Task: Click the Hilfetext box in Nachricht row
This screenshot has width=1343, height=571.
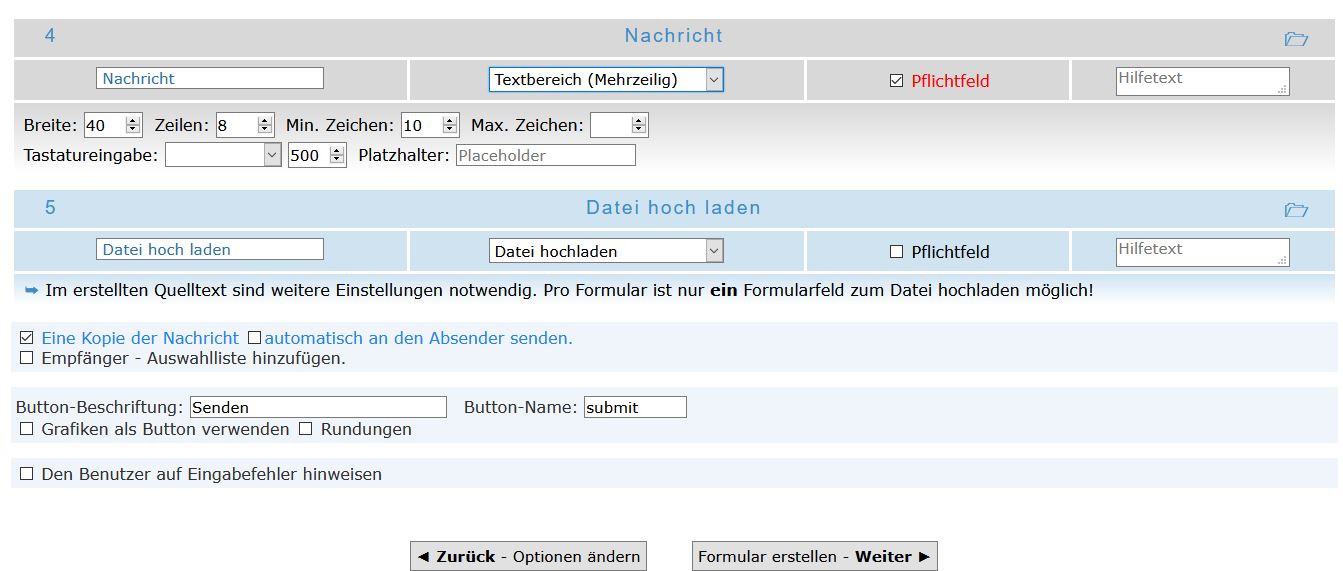Action: click(x=1201, y=81)
